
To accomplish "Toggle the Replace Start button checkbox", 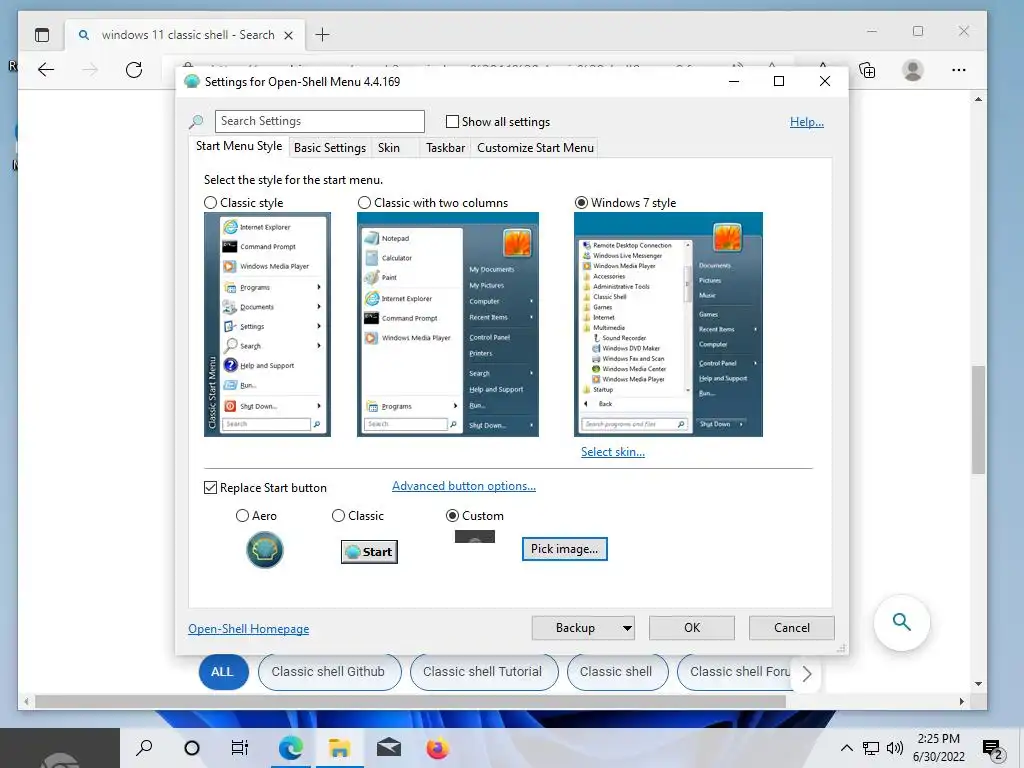I will pyautogui.click(x=210, y=488).
